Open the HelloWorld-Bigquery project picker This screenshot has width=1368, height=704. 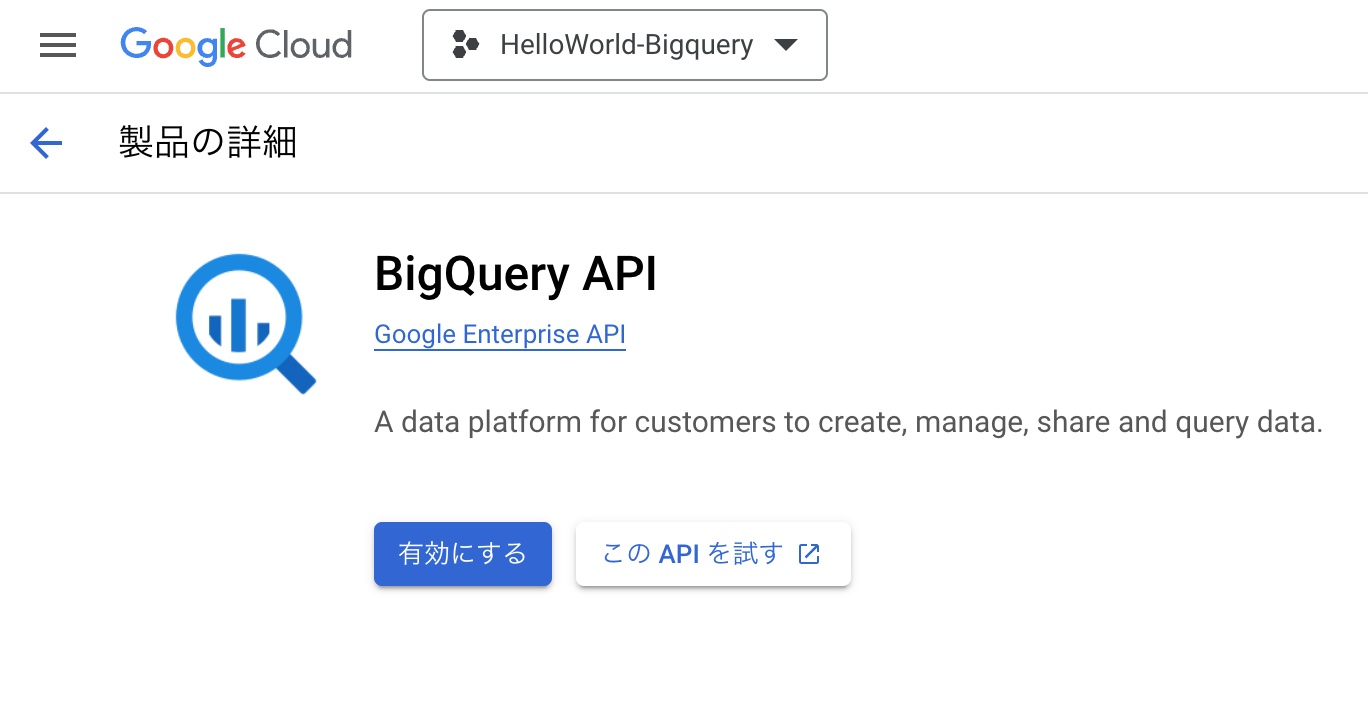(624, 45)
